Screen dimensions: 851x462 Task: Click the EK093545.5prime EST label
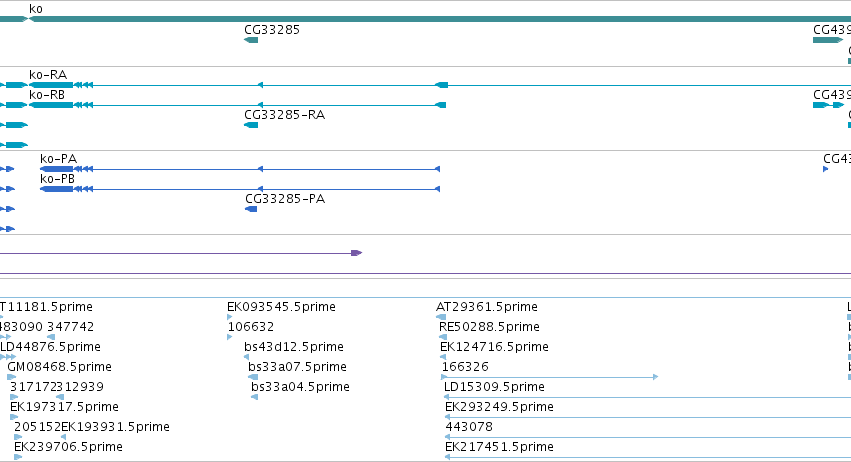coord(281,307)
